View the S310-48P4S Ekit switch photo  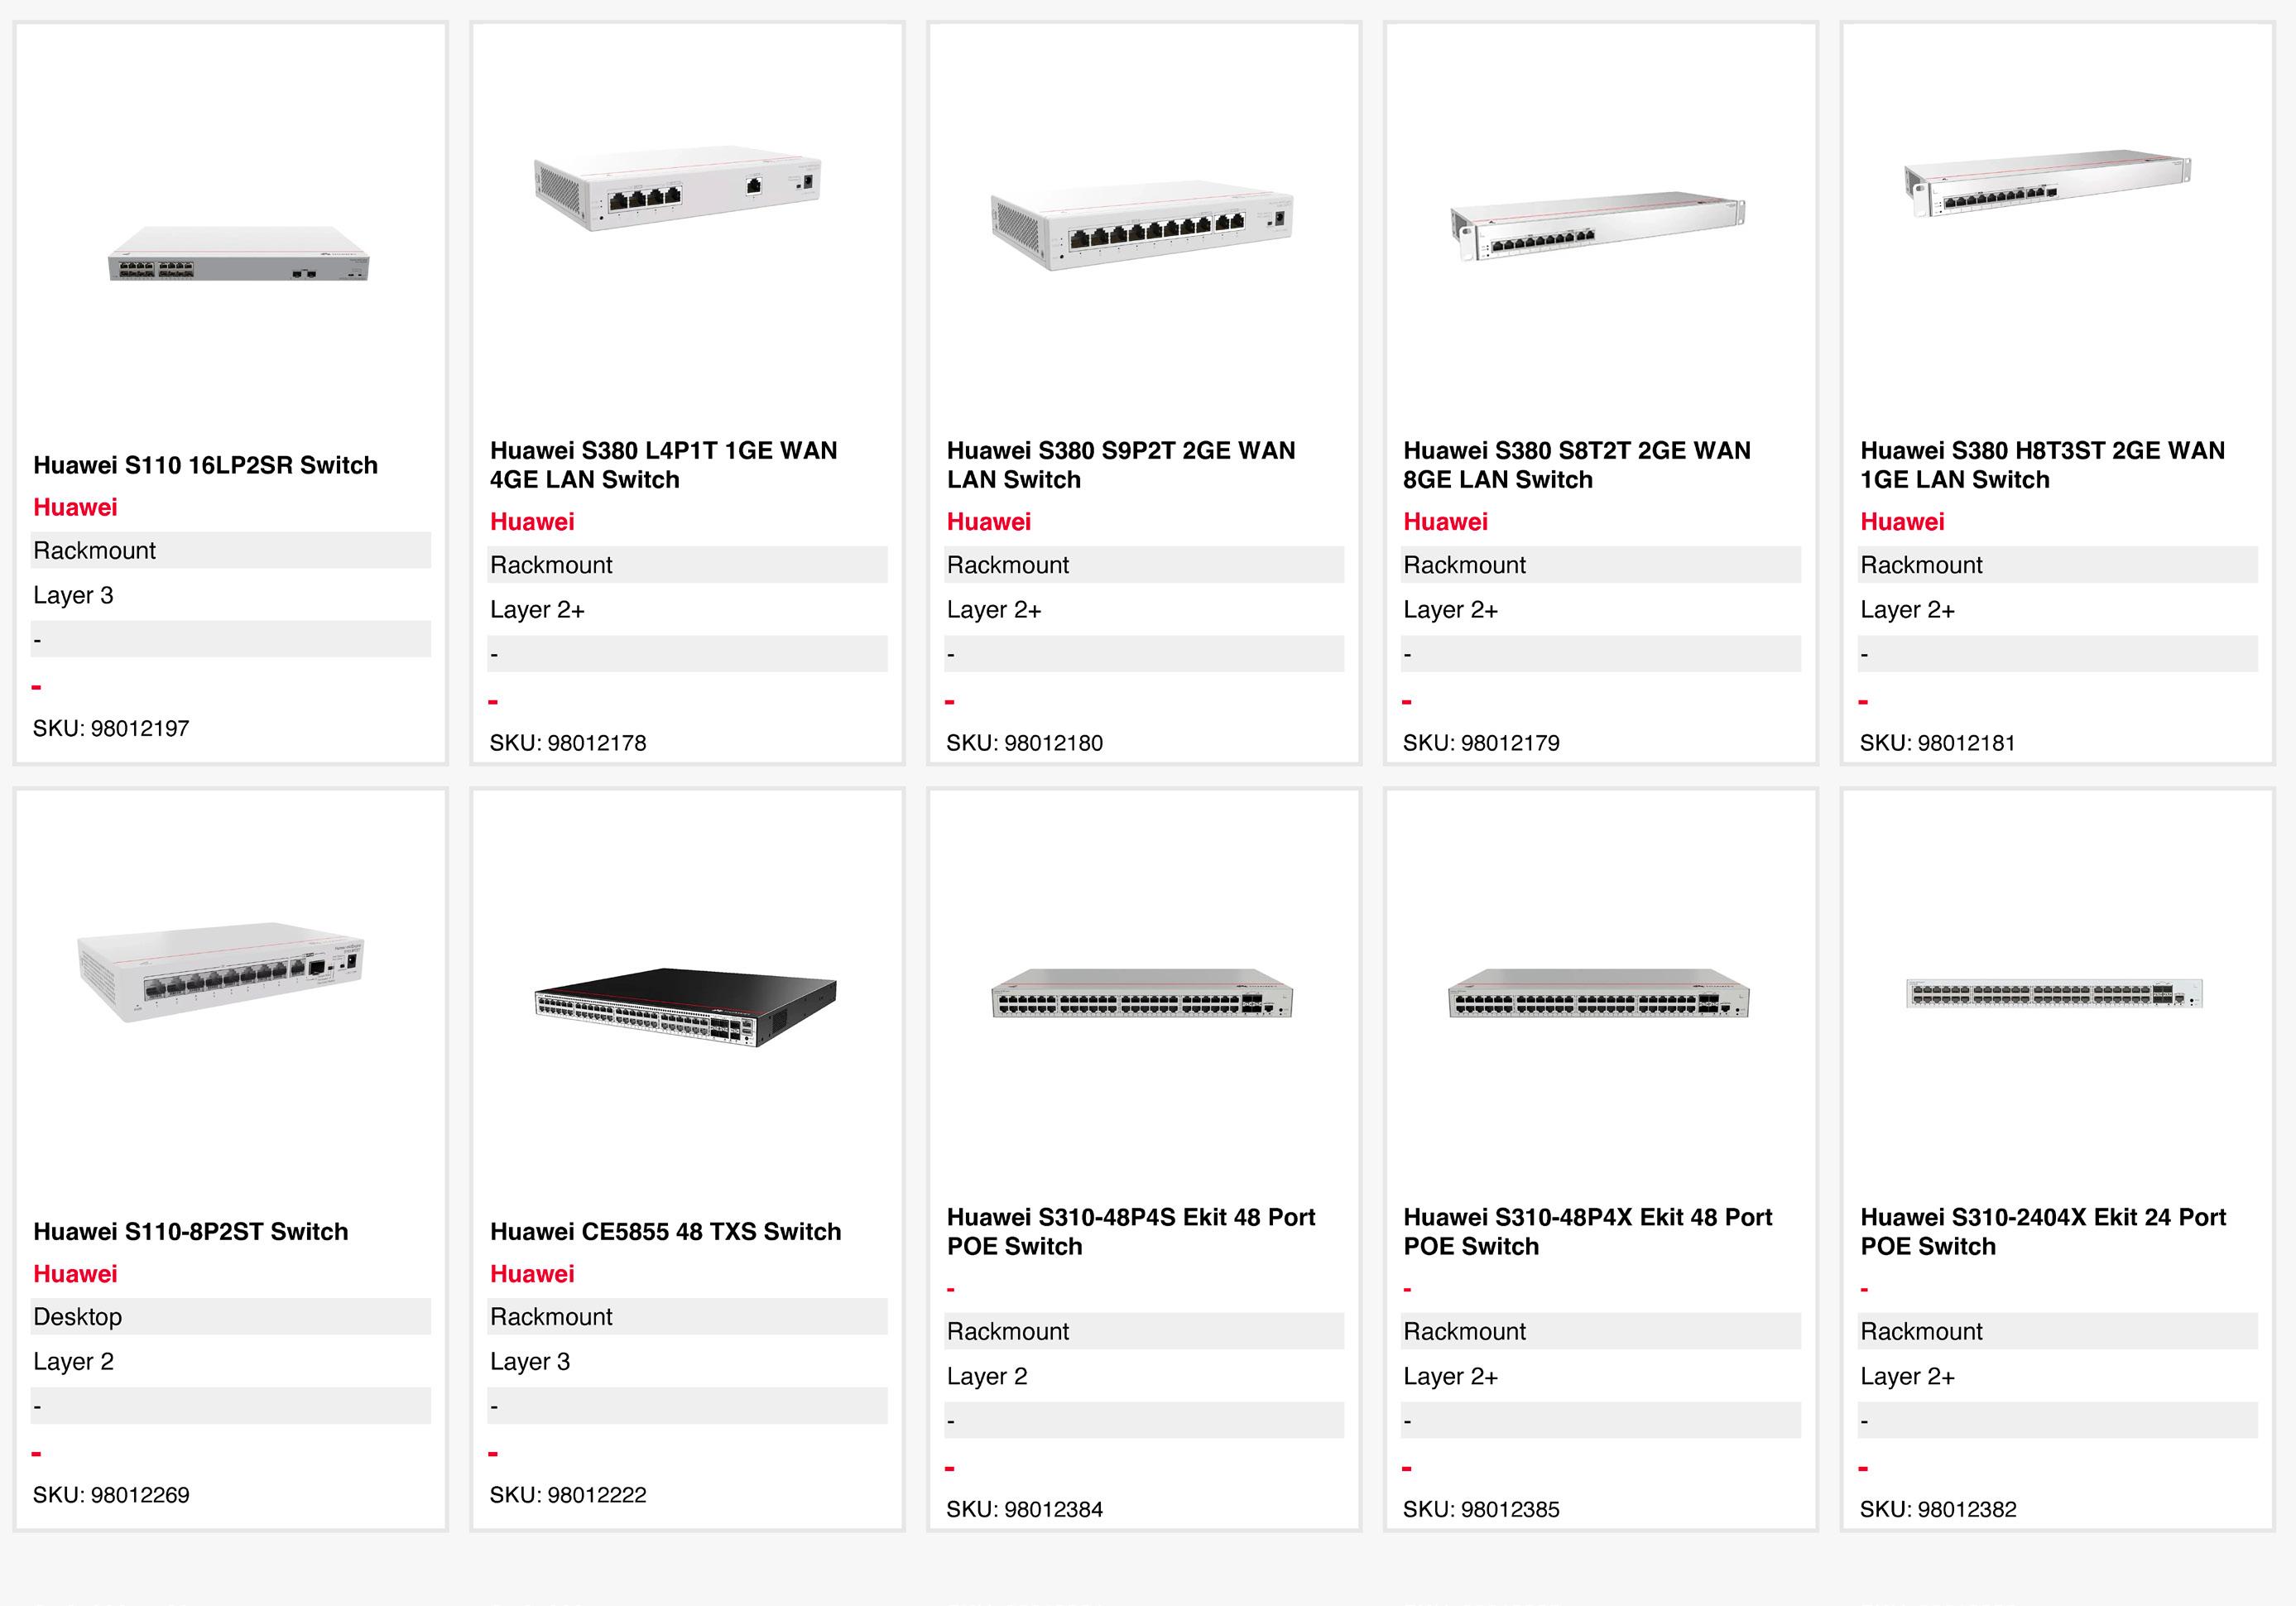[1141, 993]
